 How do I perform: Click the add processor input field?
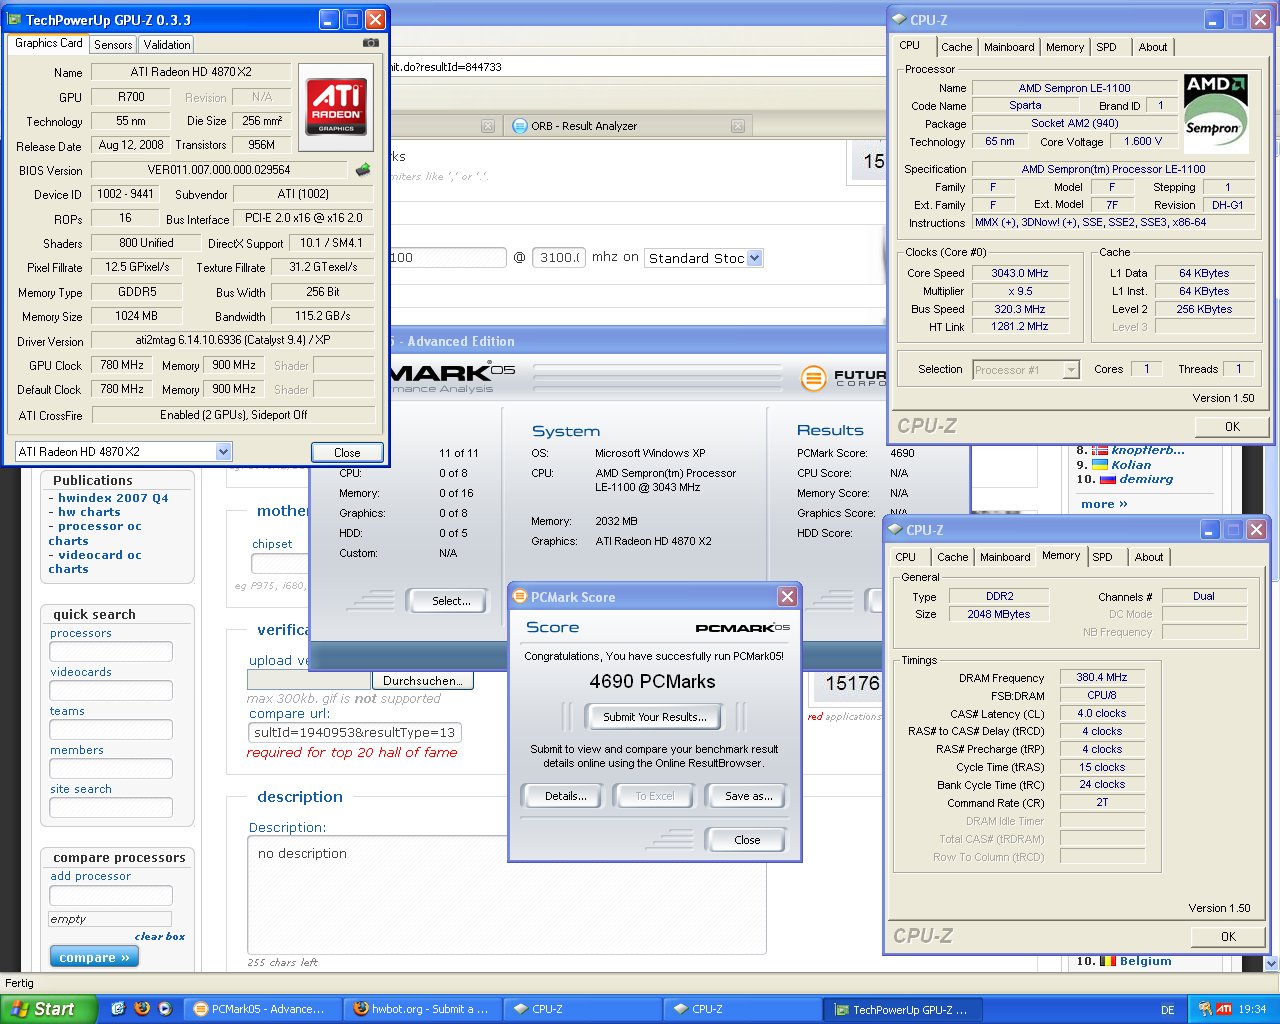click(111, 896)
